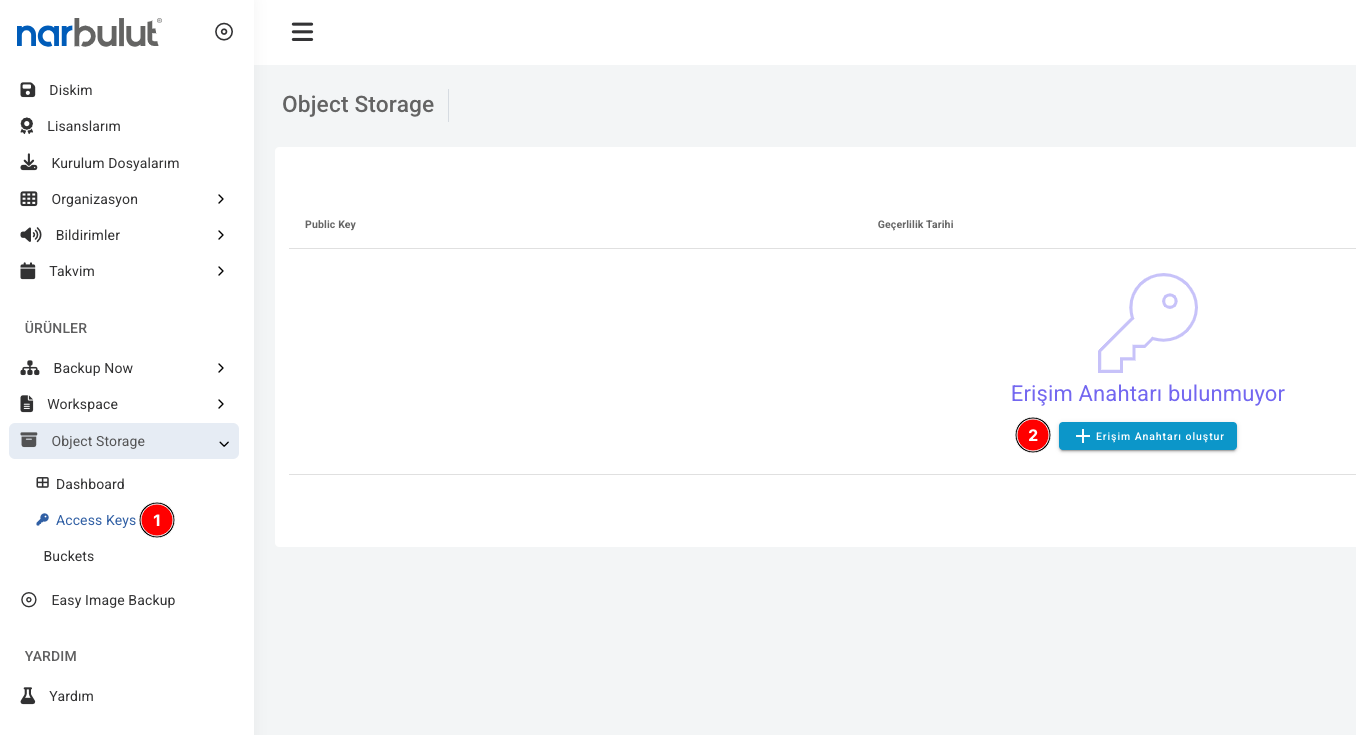1356x735 pixels.
Task: Click the Diskim disk icon
Action: (x=28, y=90)
